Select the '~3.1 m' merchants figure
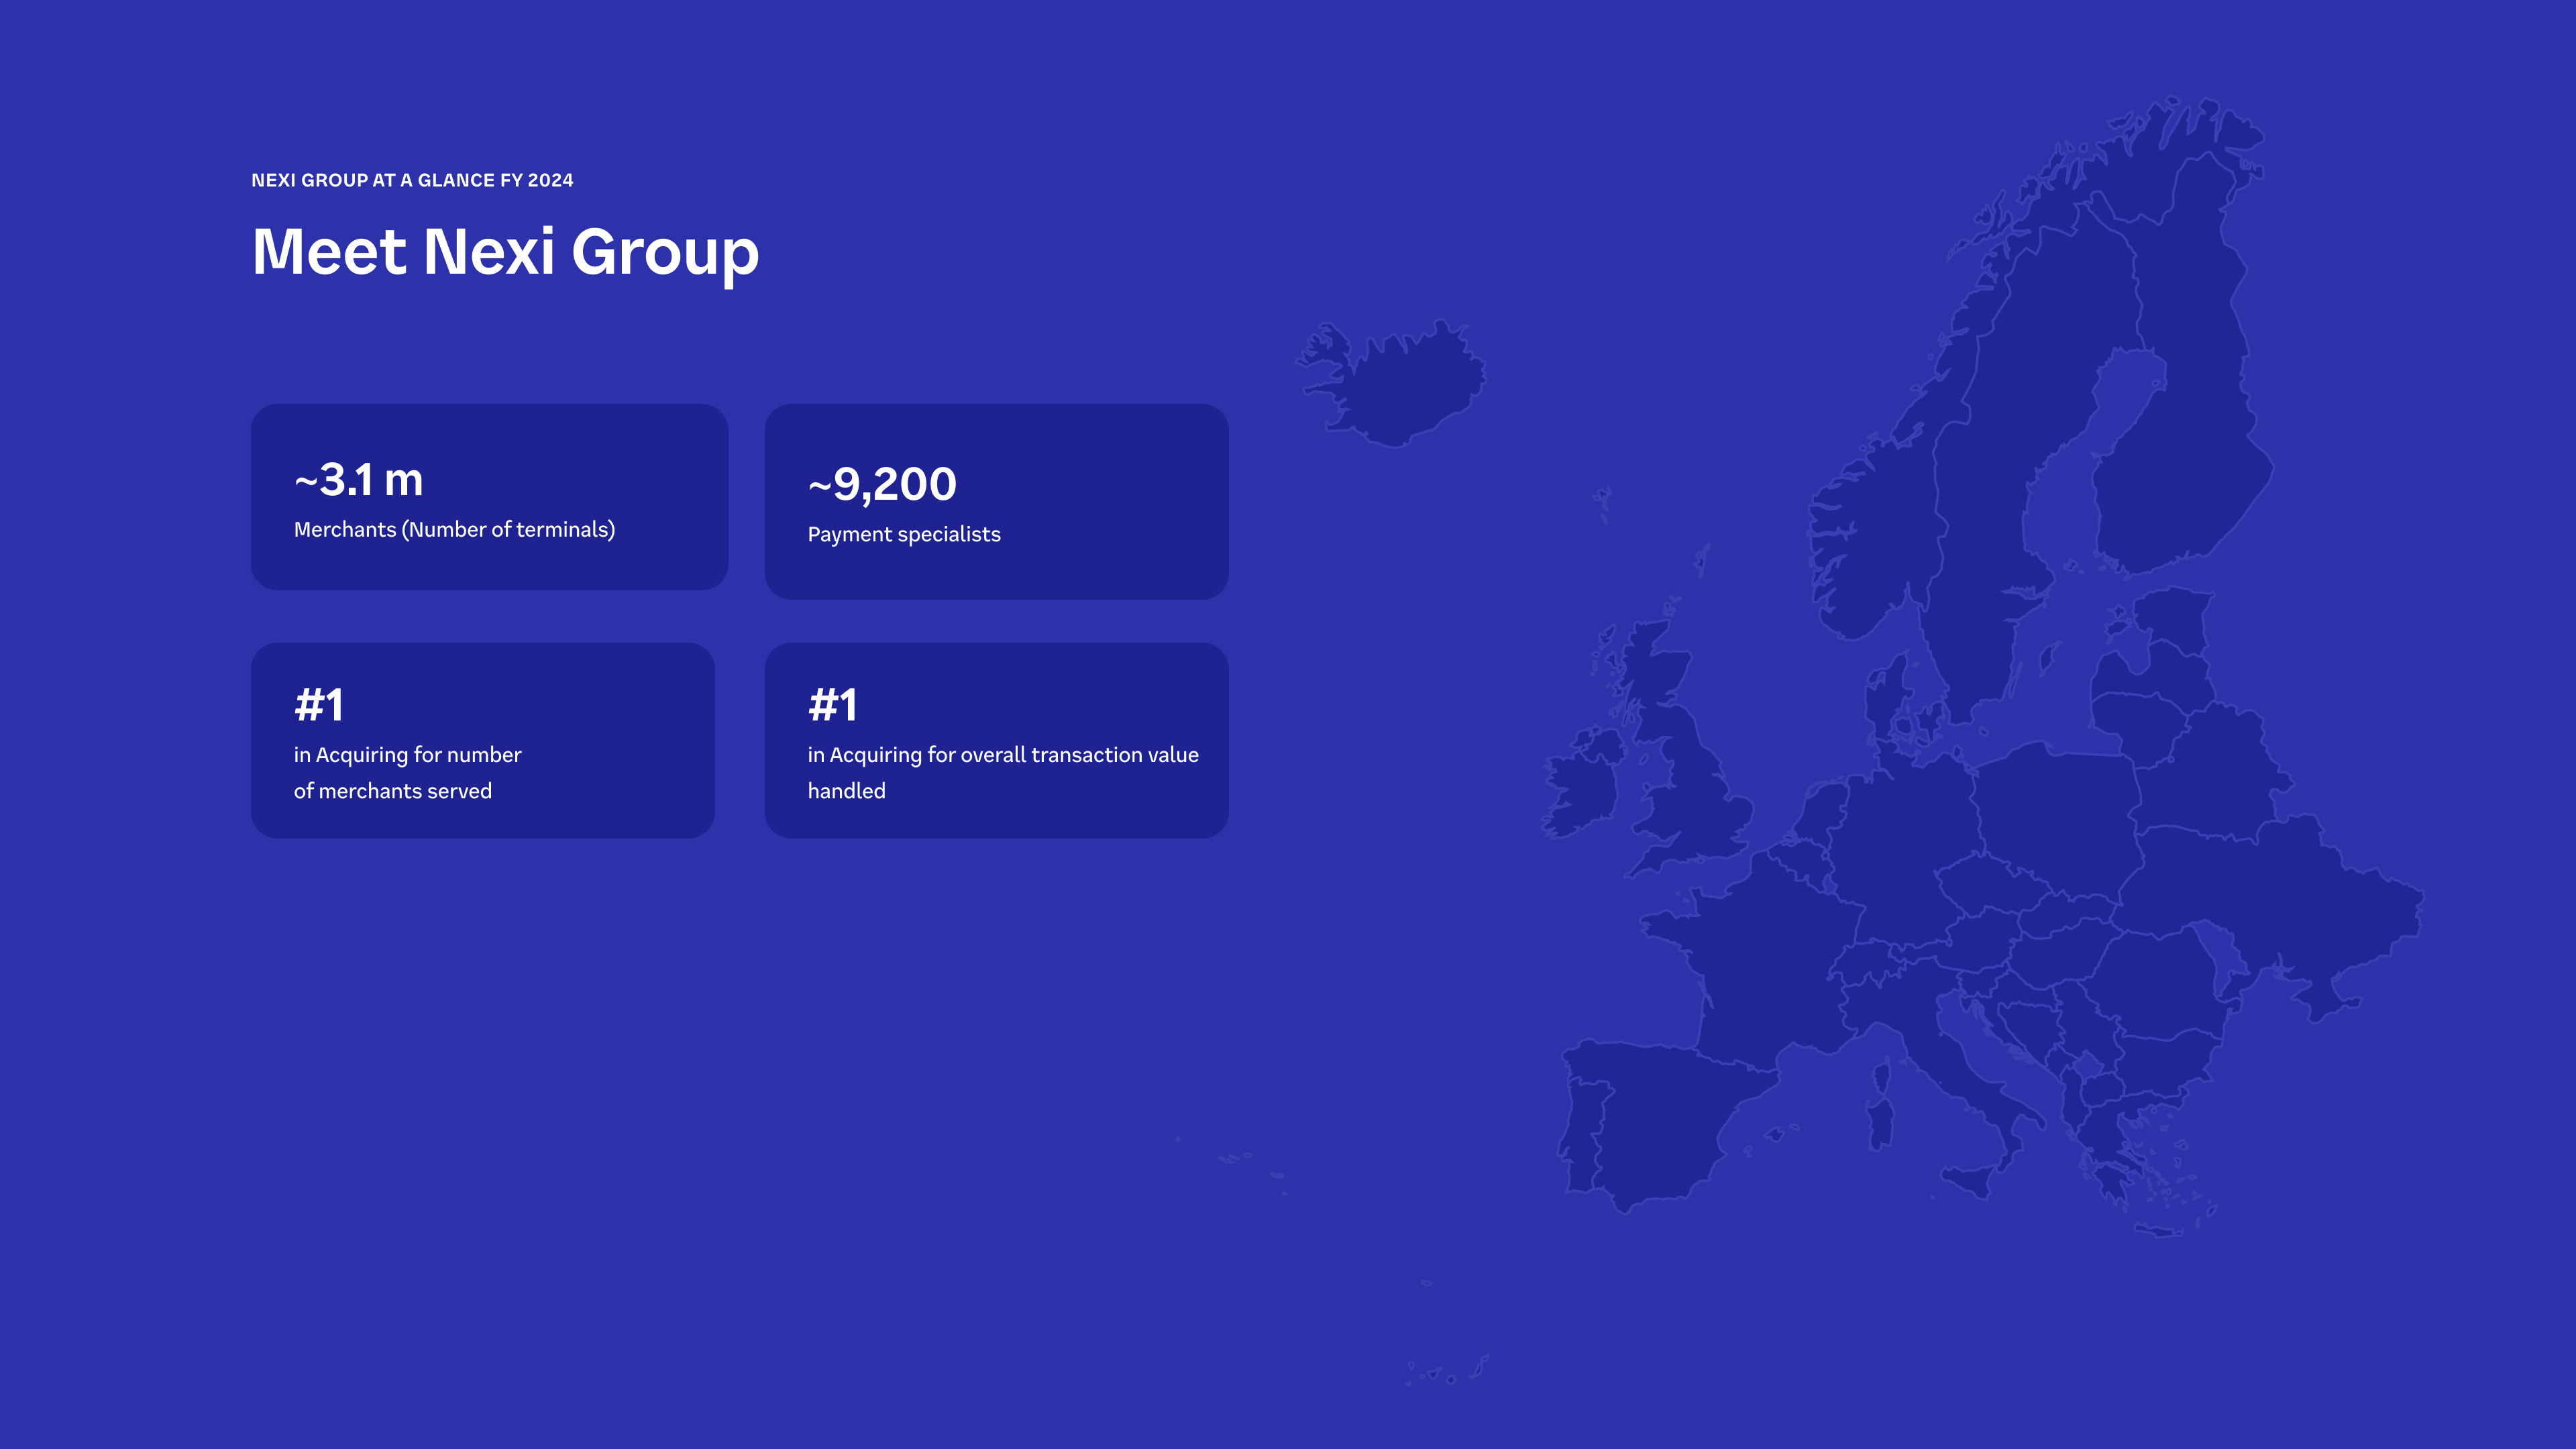Image resolution: width=2576 pixels, height=1449 pixels. point(359,480)
